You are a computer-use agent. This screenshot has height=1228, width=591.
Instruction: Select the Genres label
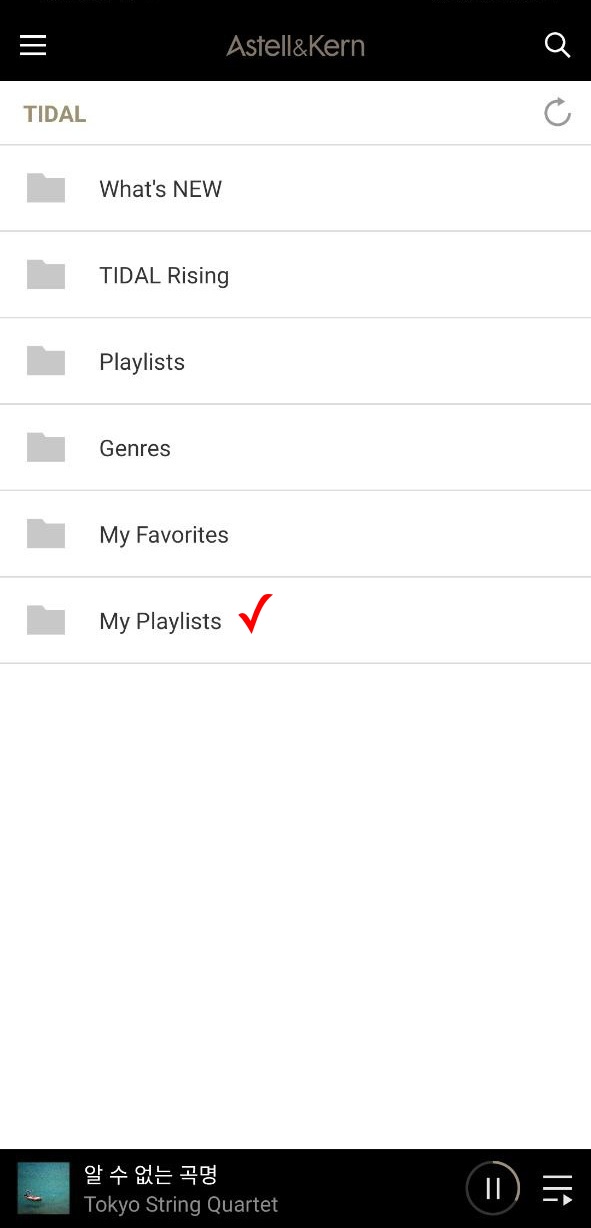(x=135, y=448)
